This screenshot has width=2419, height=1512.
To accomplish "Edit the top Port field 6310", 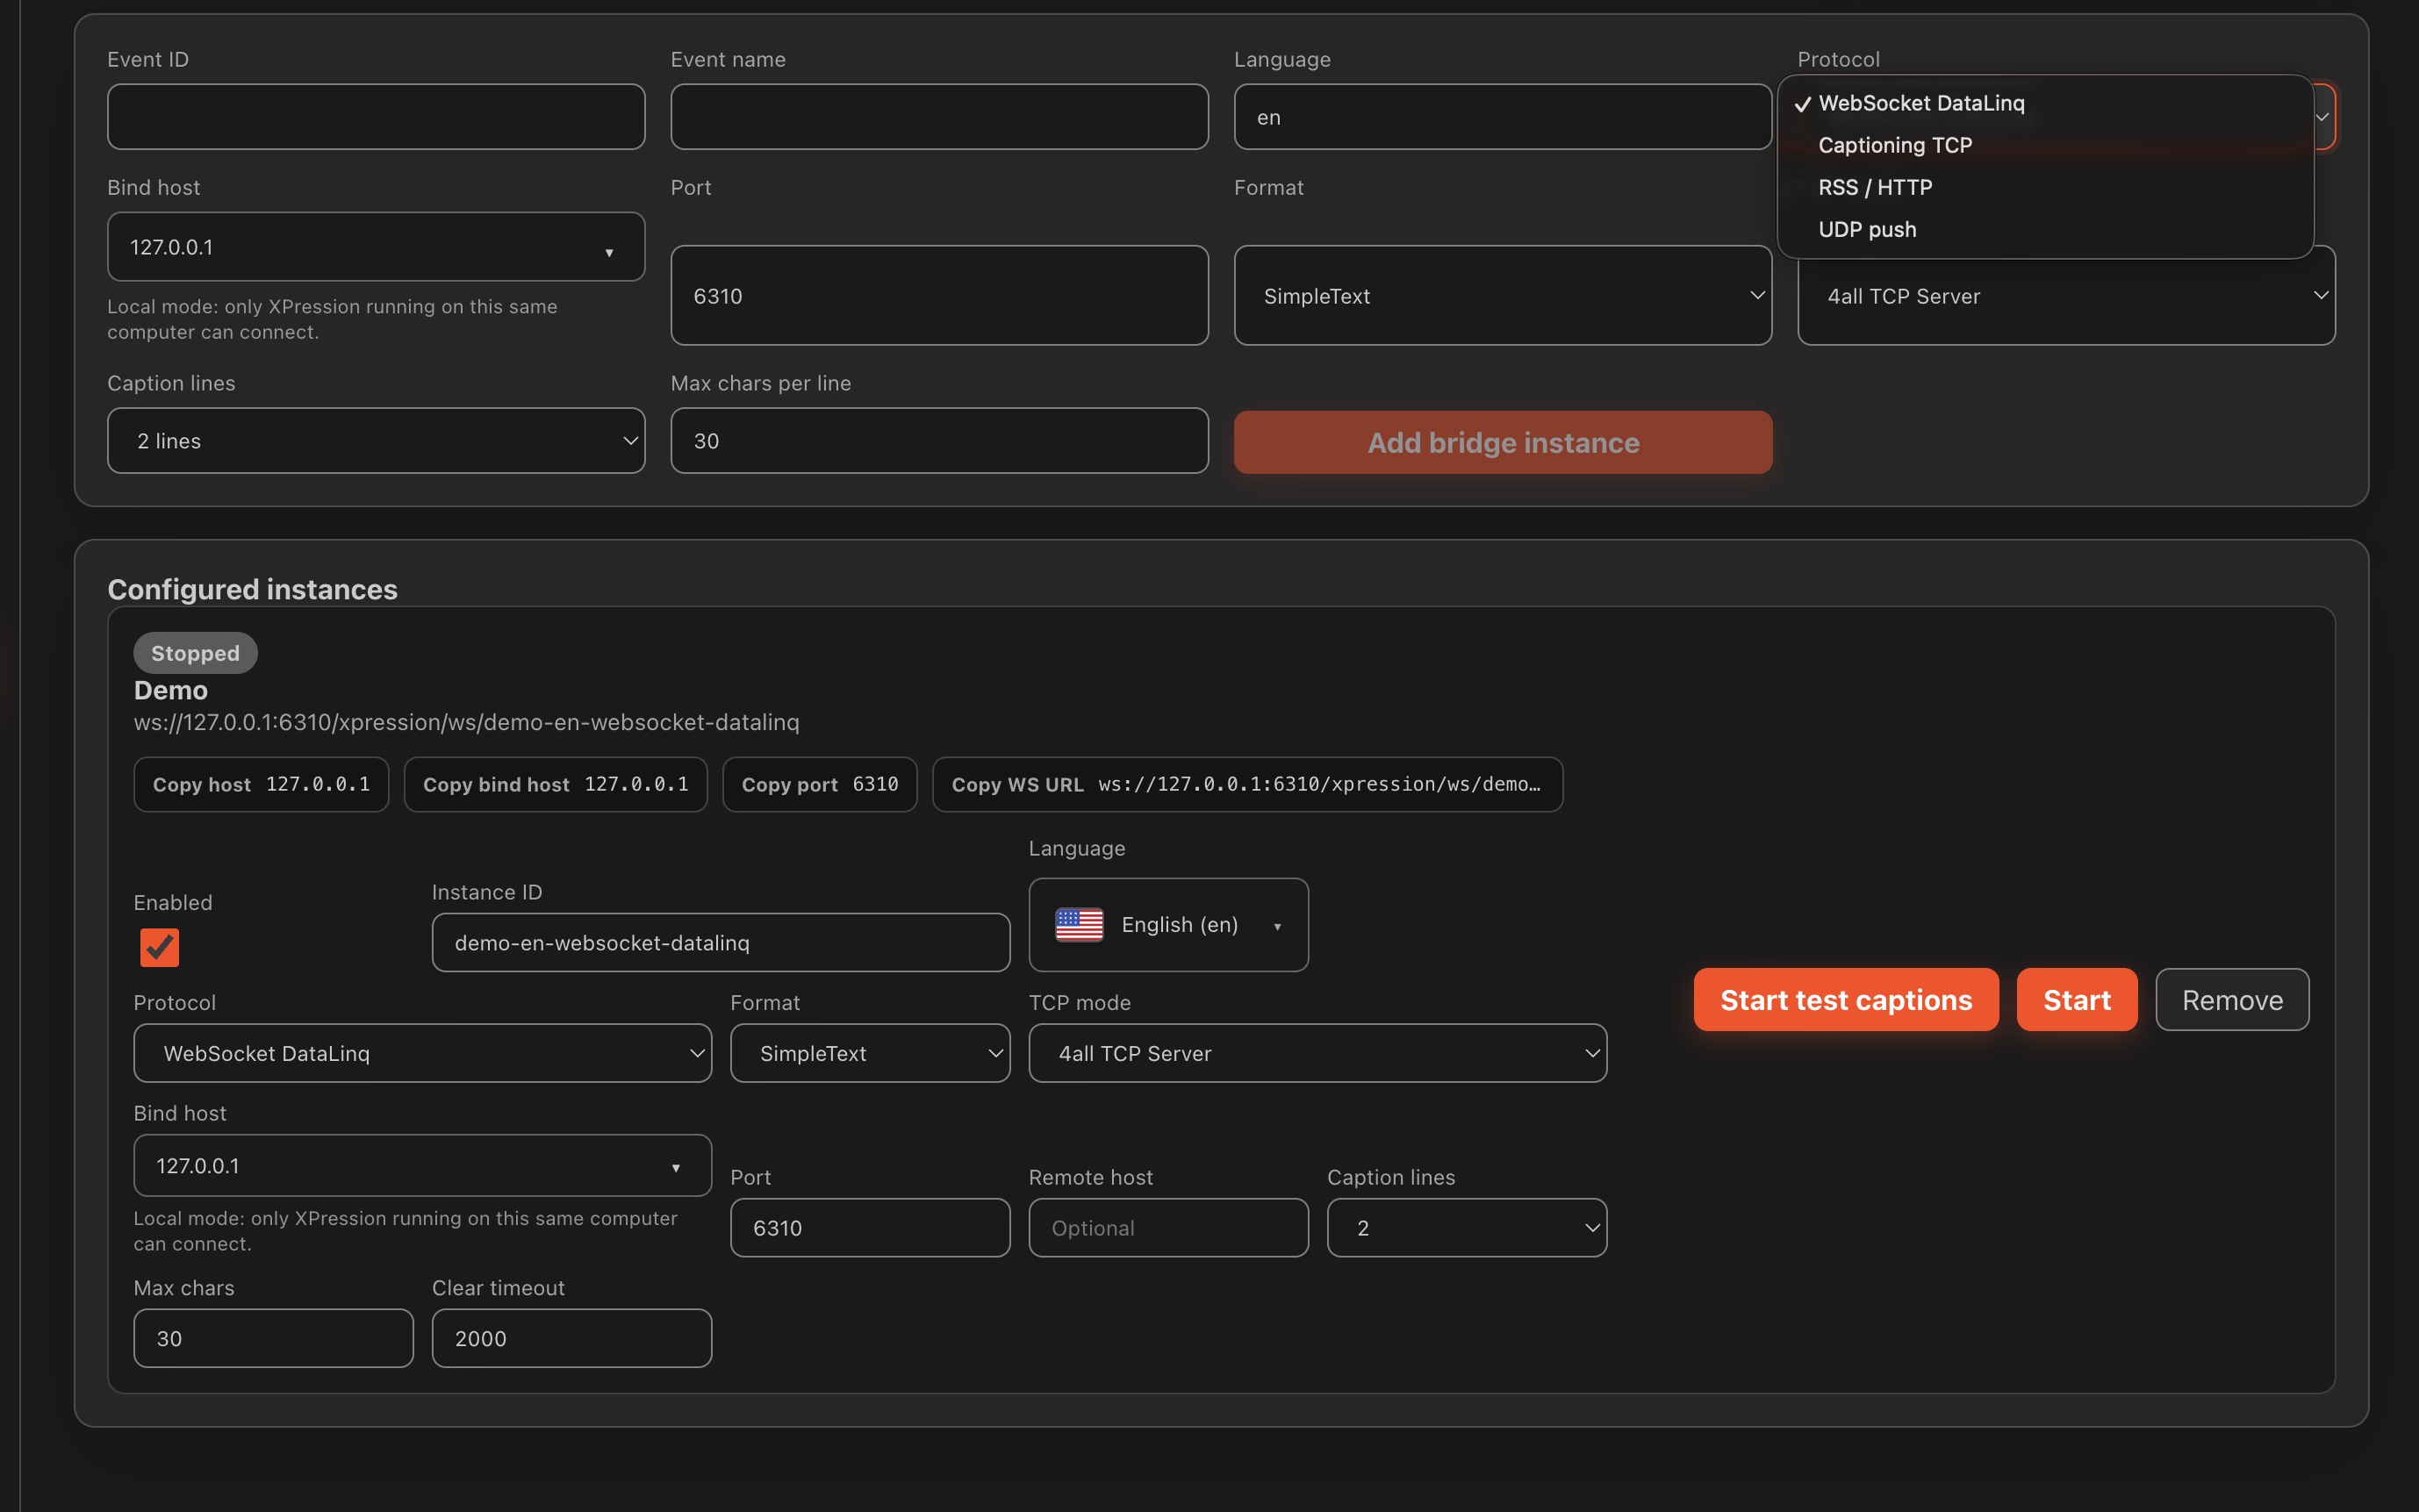I will click(939, 296).
